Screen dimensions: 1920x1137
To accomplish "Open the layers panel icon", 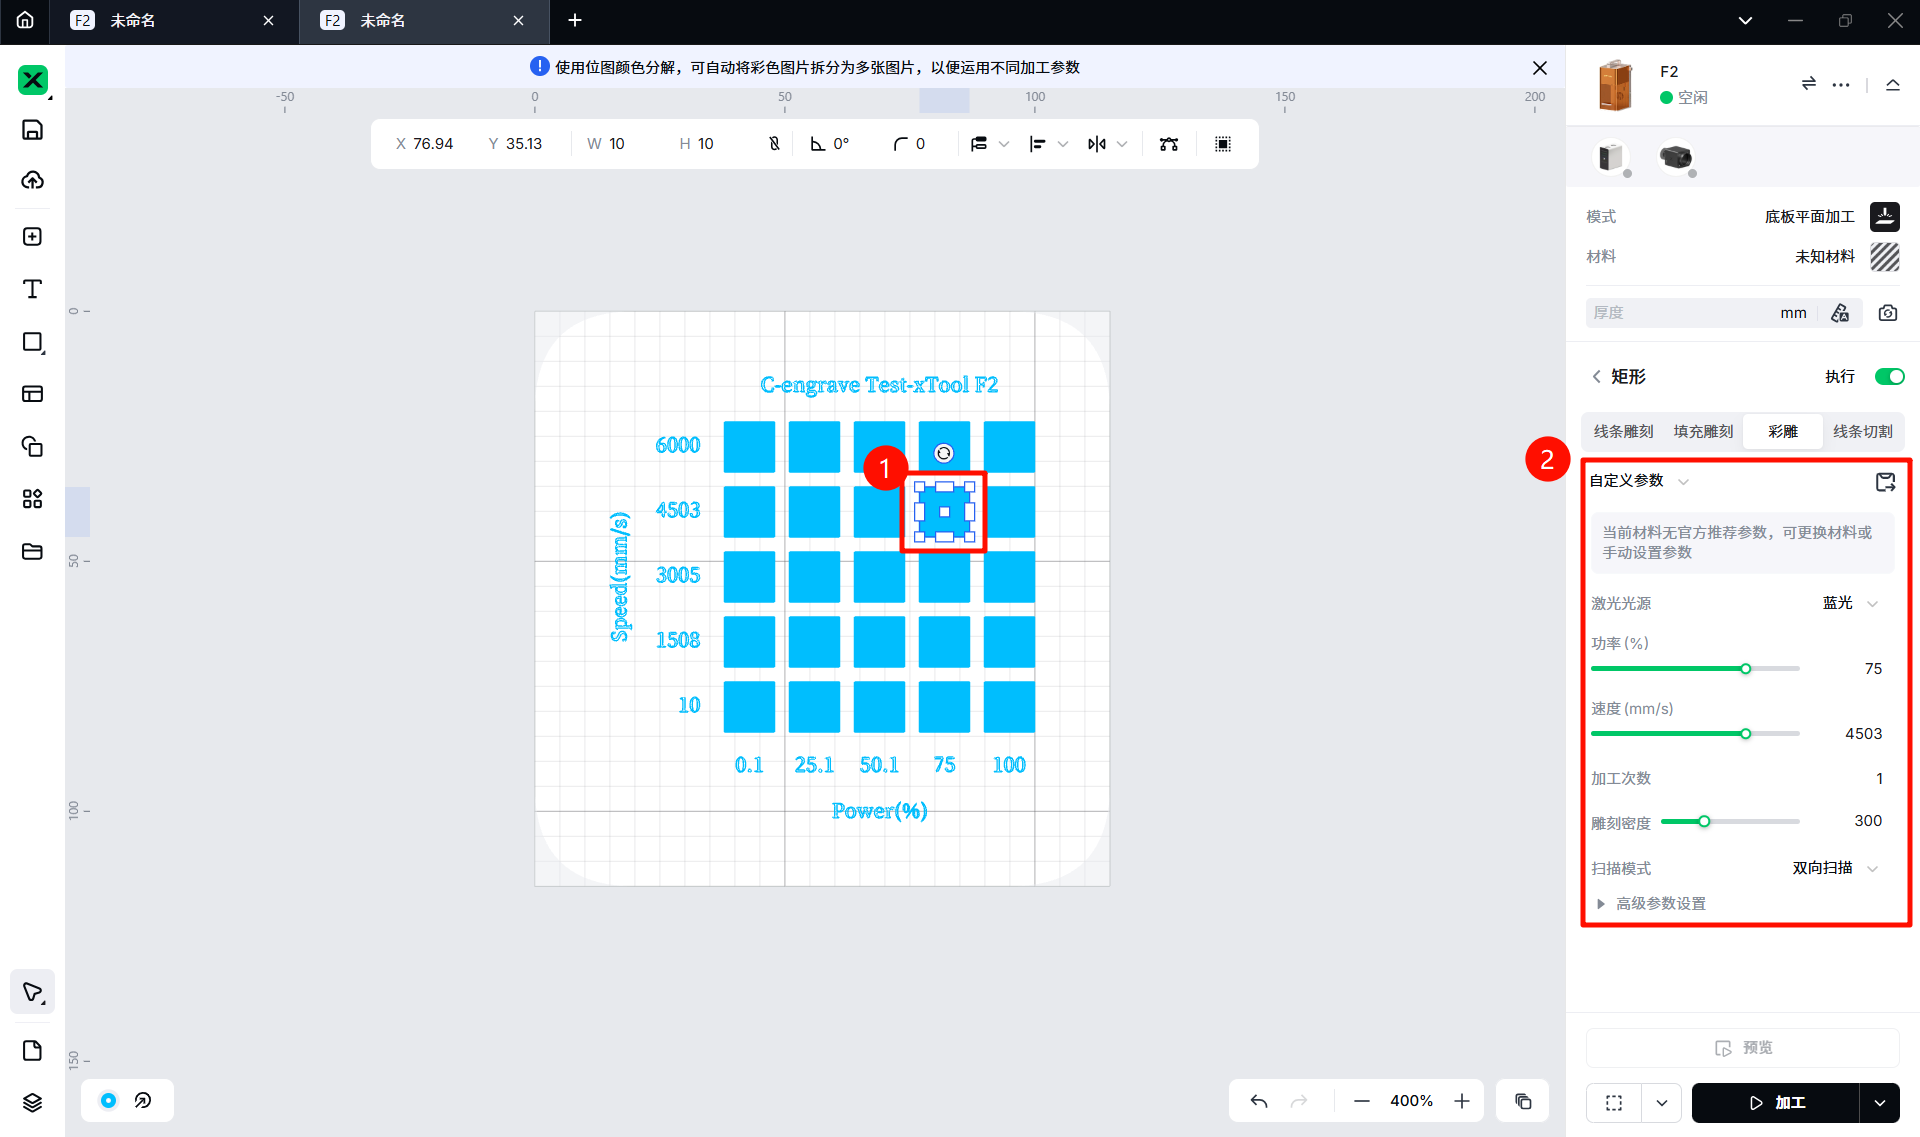I will pos(32,1102).
